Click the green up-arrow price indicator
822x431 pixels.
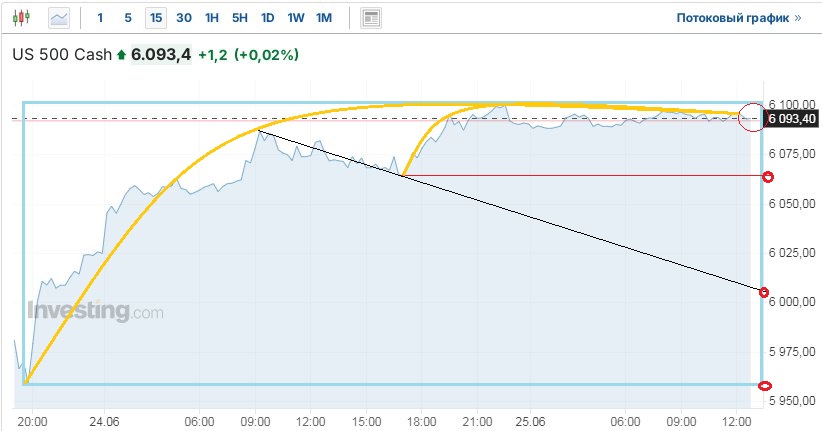point(122,55)
